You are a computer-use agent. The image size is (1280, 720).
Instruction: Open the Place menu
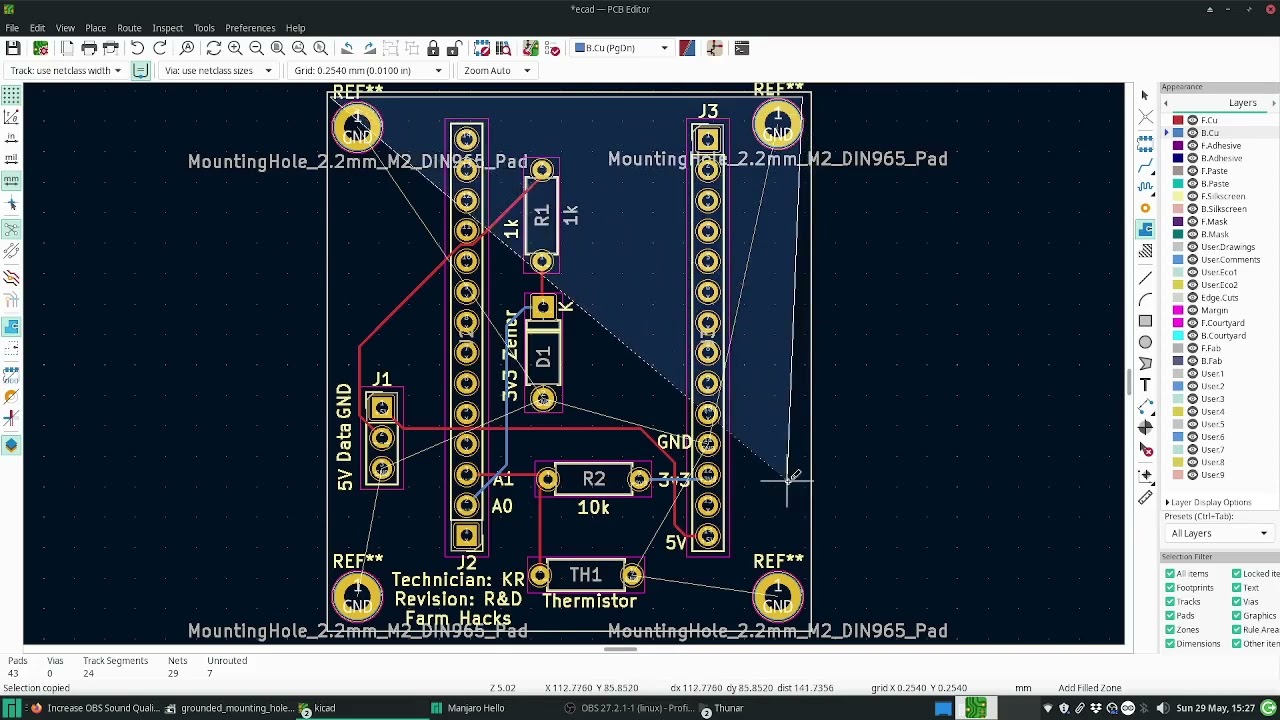[95, 28]
